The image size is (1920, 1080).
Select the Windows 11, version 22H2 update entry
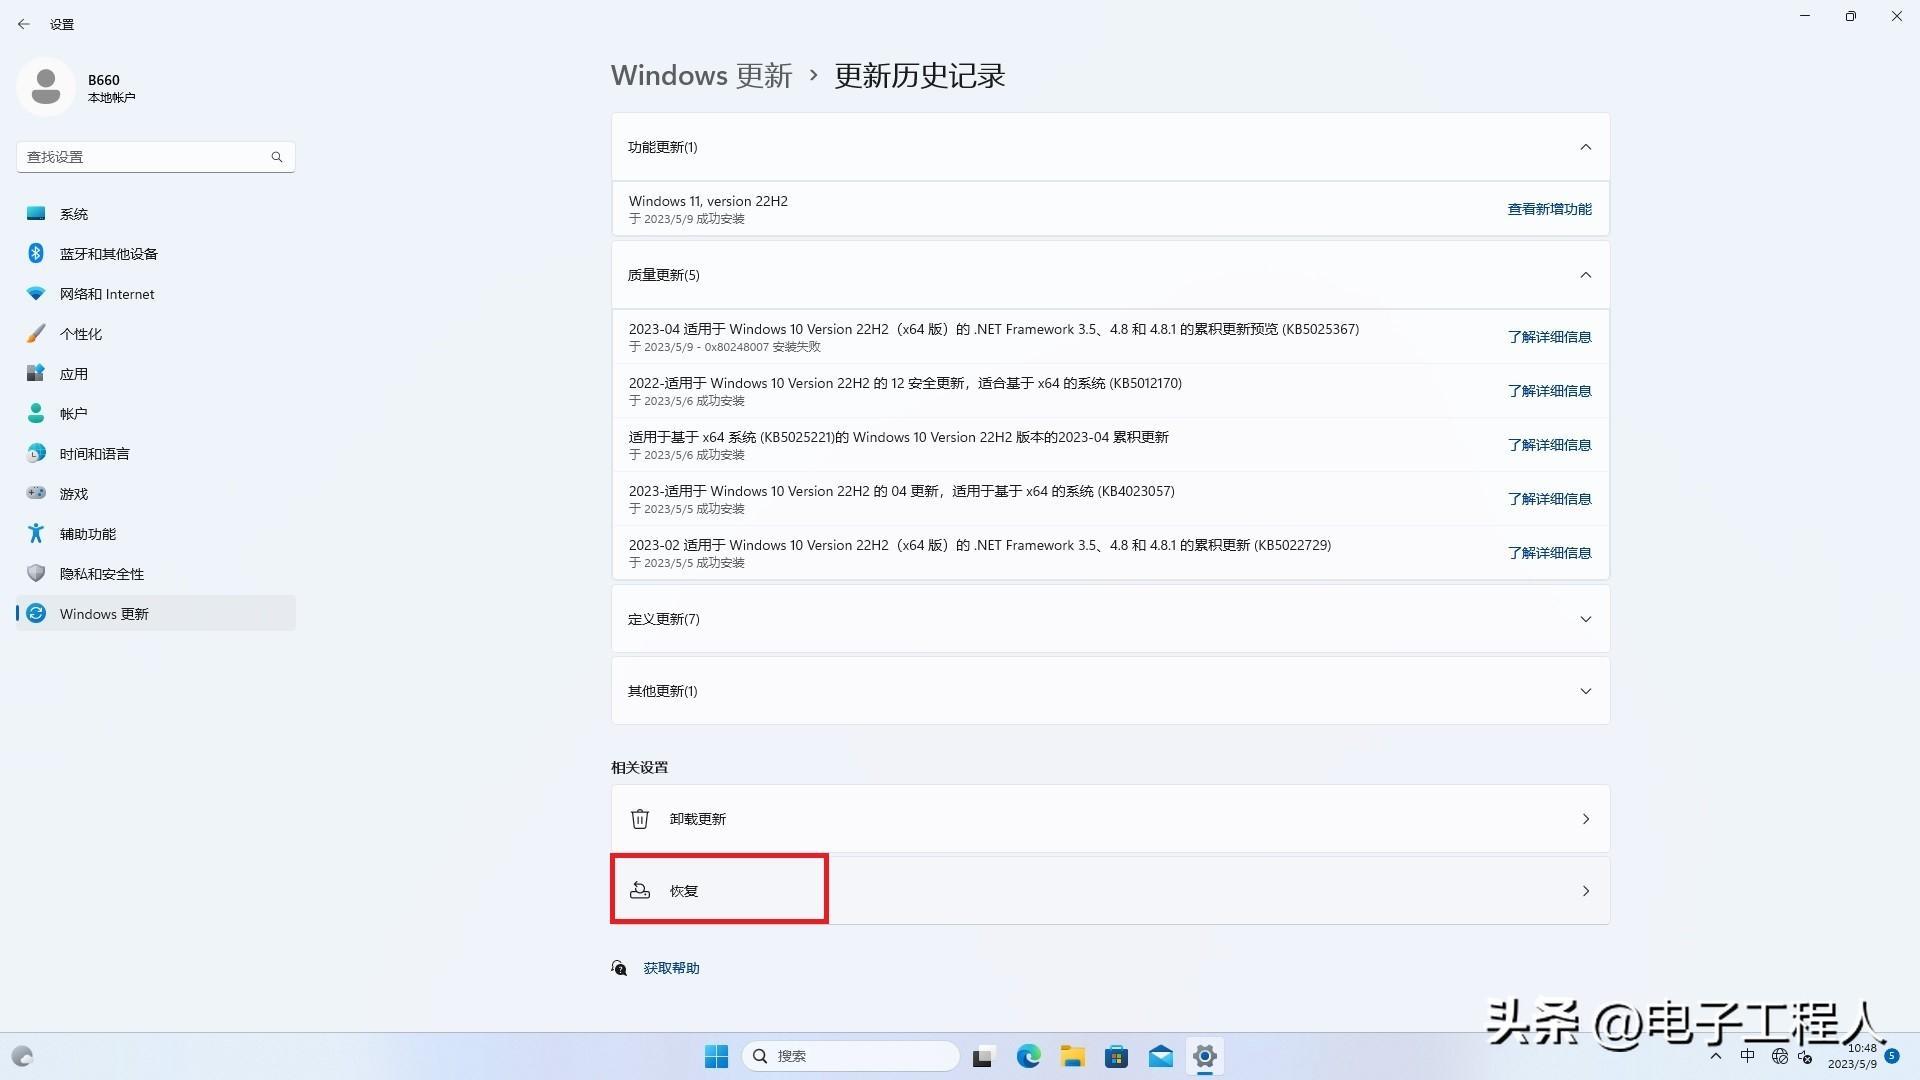point(1110,209)
